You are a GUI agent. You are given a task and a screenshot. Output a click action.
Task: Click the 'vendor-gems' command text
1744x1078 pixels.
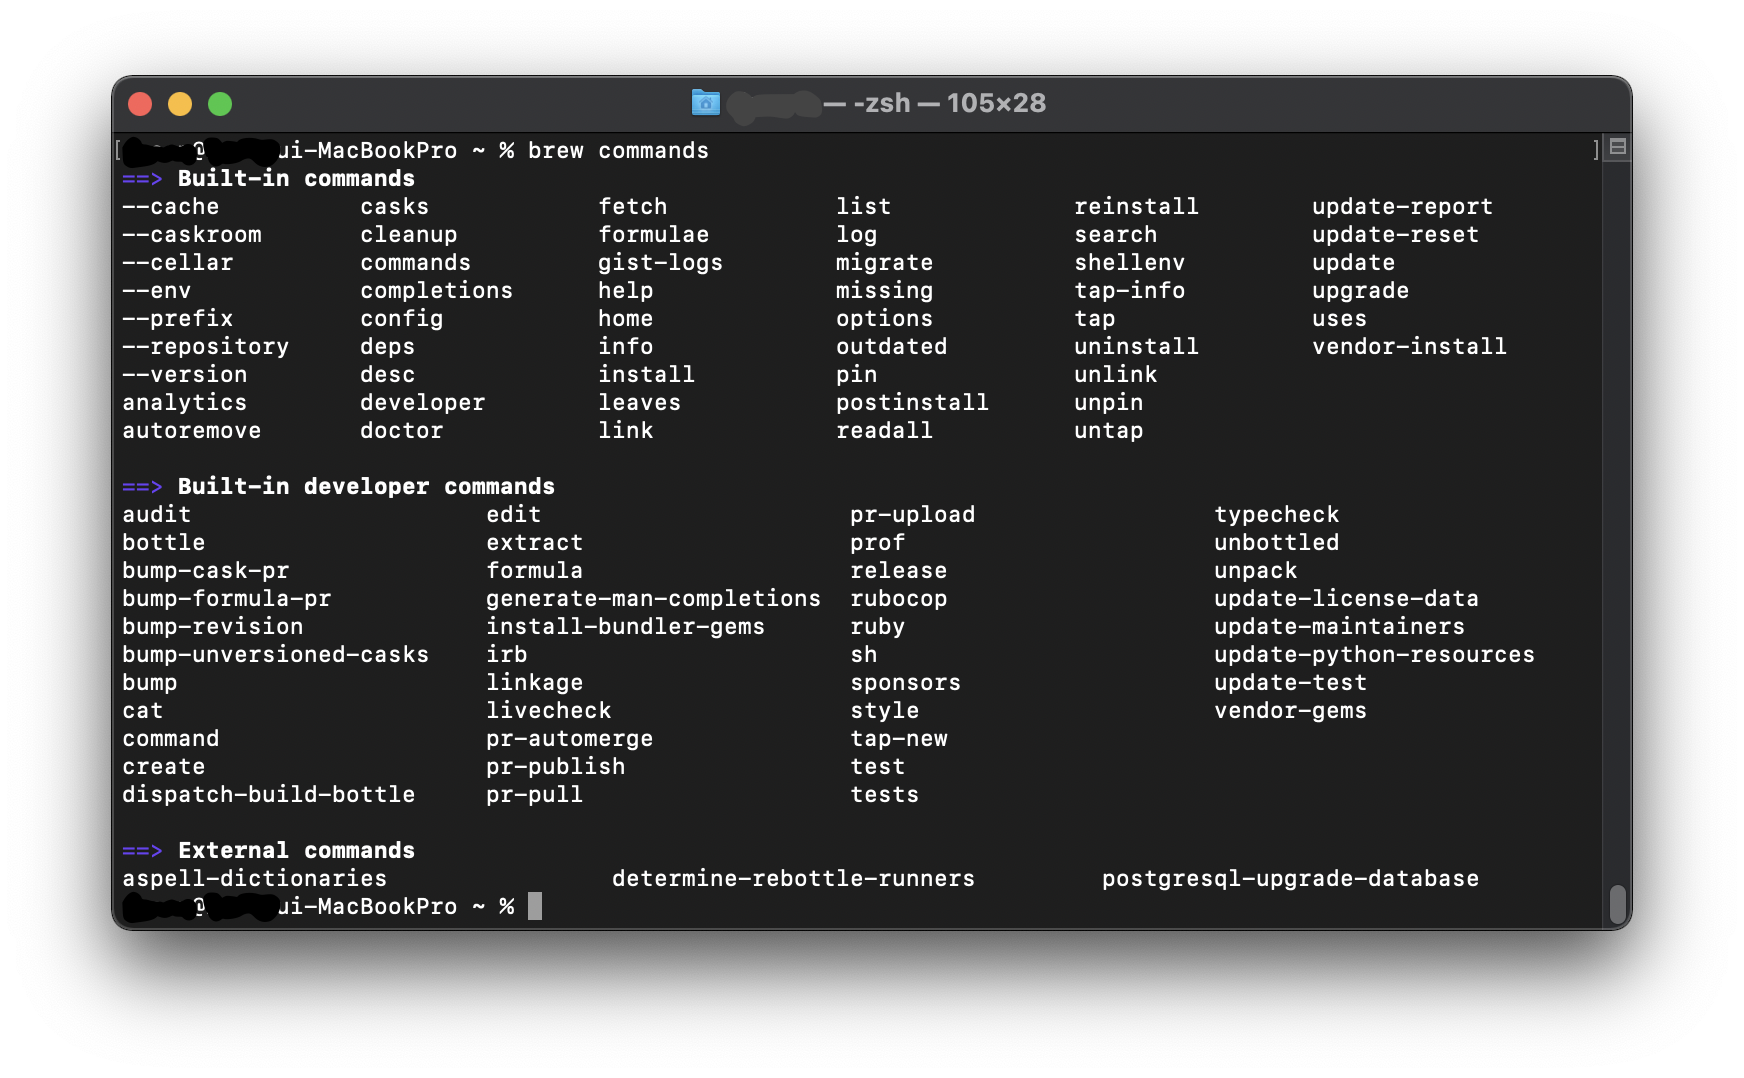(1291, 711)
